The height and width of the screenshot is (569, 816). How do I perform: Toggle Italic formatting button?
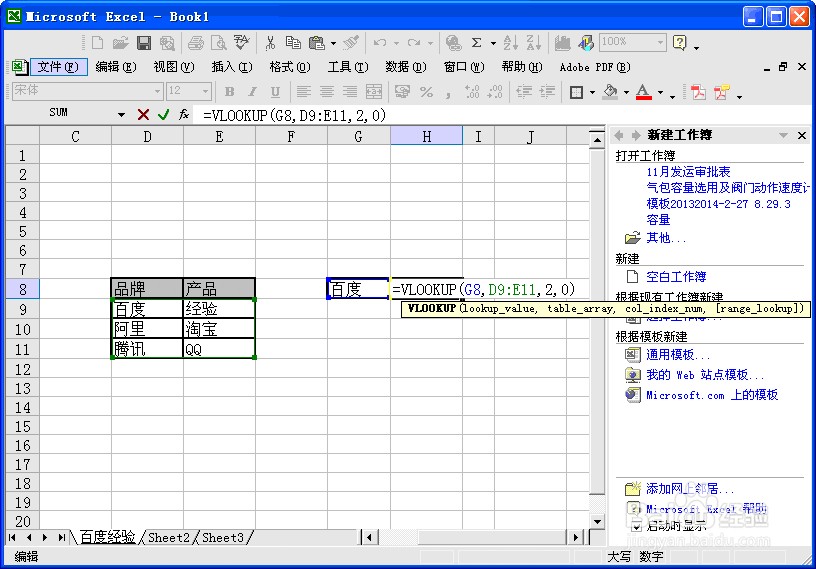coord(252,92)
